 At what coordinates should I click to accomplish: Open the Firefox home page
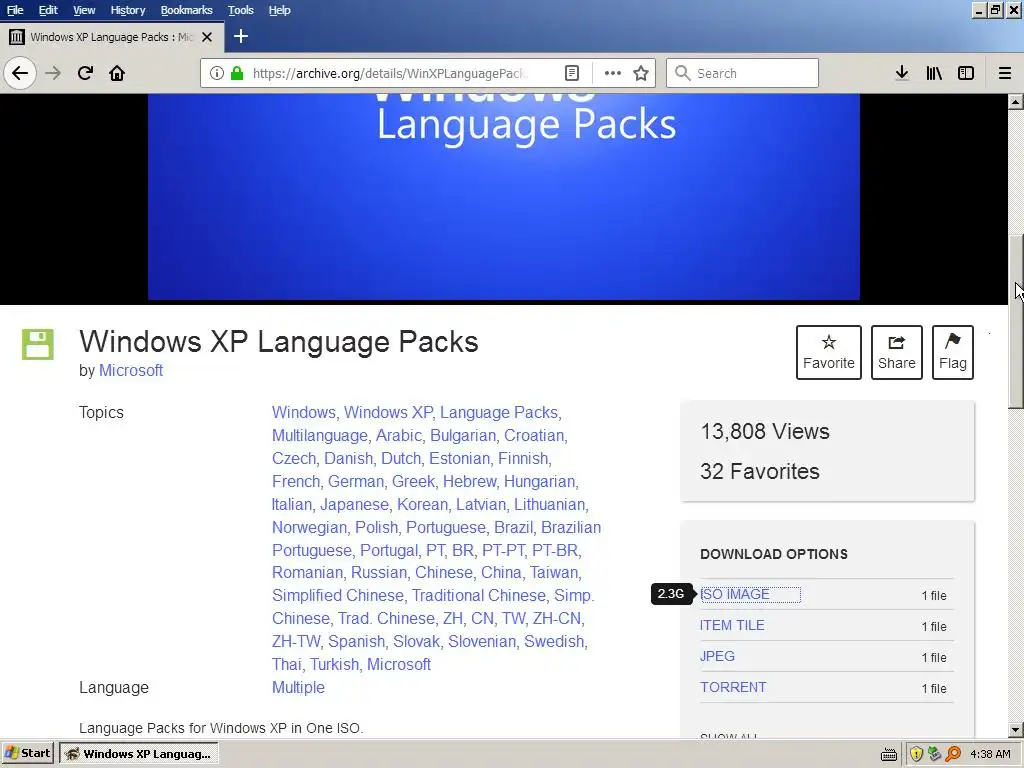tap(117, 73)
